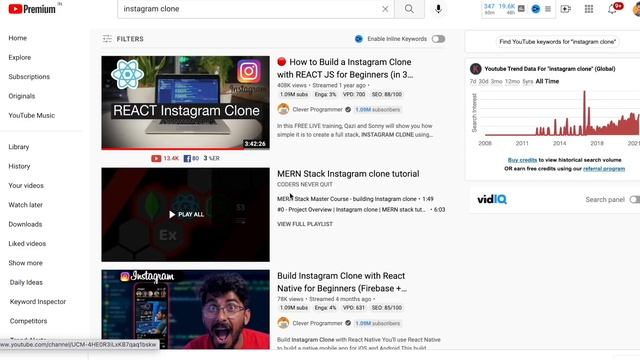Open How to Build a Instagram Clone title
The height and width of the screenshot is (360, 640).
pos(345,68)
